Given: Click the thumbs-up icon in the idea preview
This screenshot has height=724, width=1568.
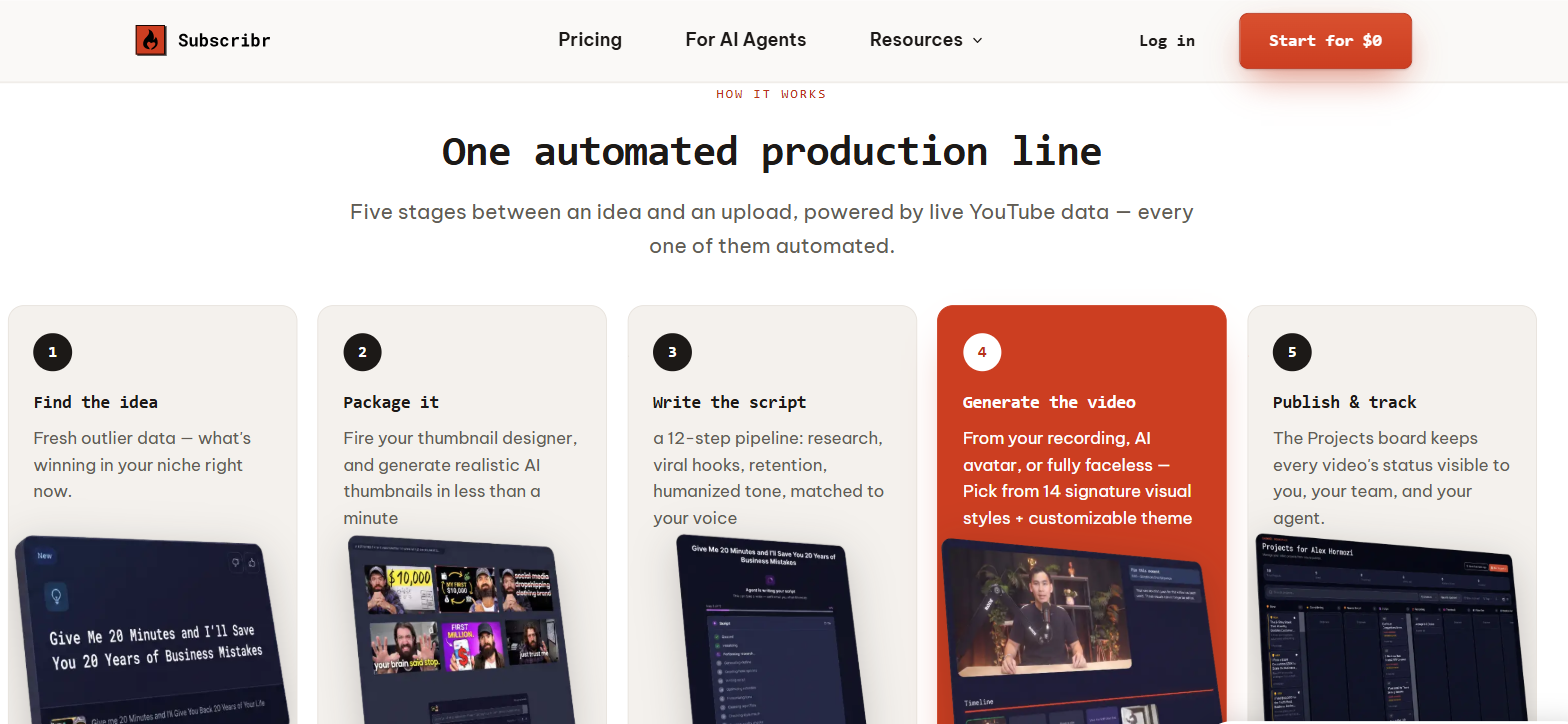Looking at the screenshot, I should pyautogui.click(x=252, y=563).
